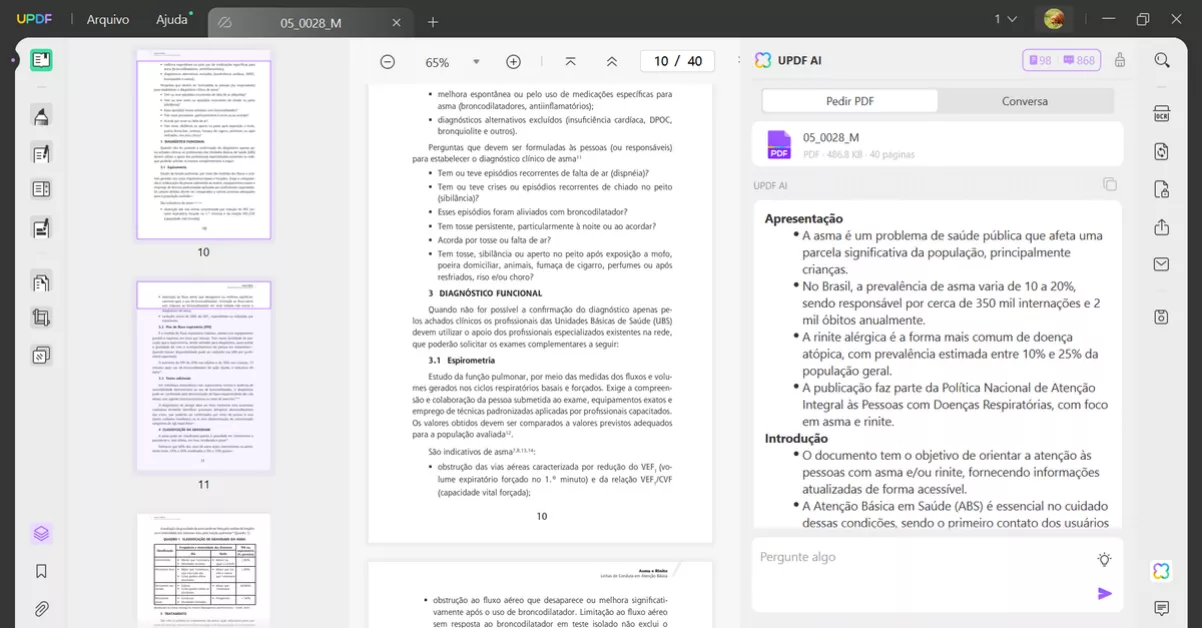Send PDF by email icon
1202x628 pixels.
[1161, 264]
